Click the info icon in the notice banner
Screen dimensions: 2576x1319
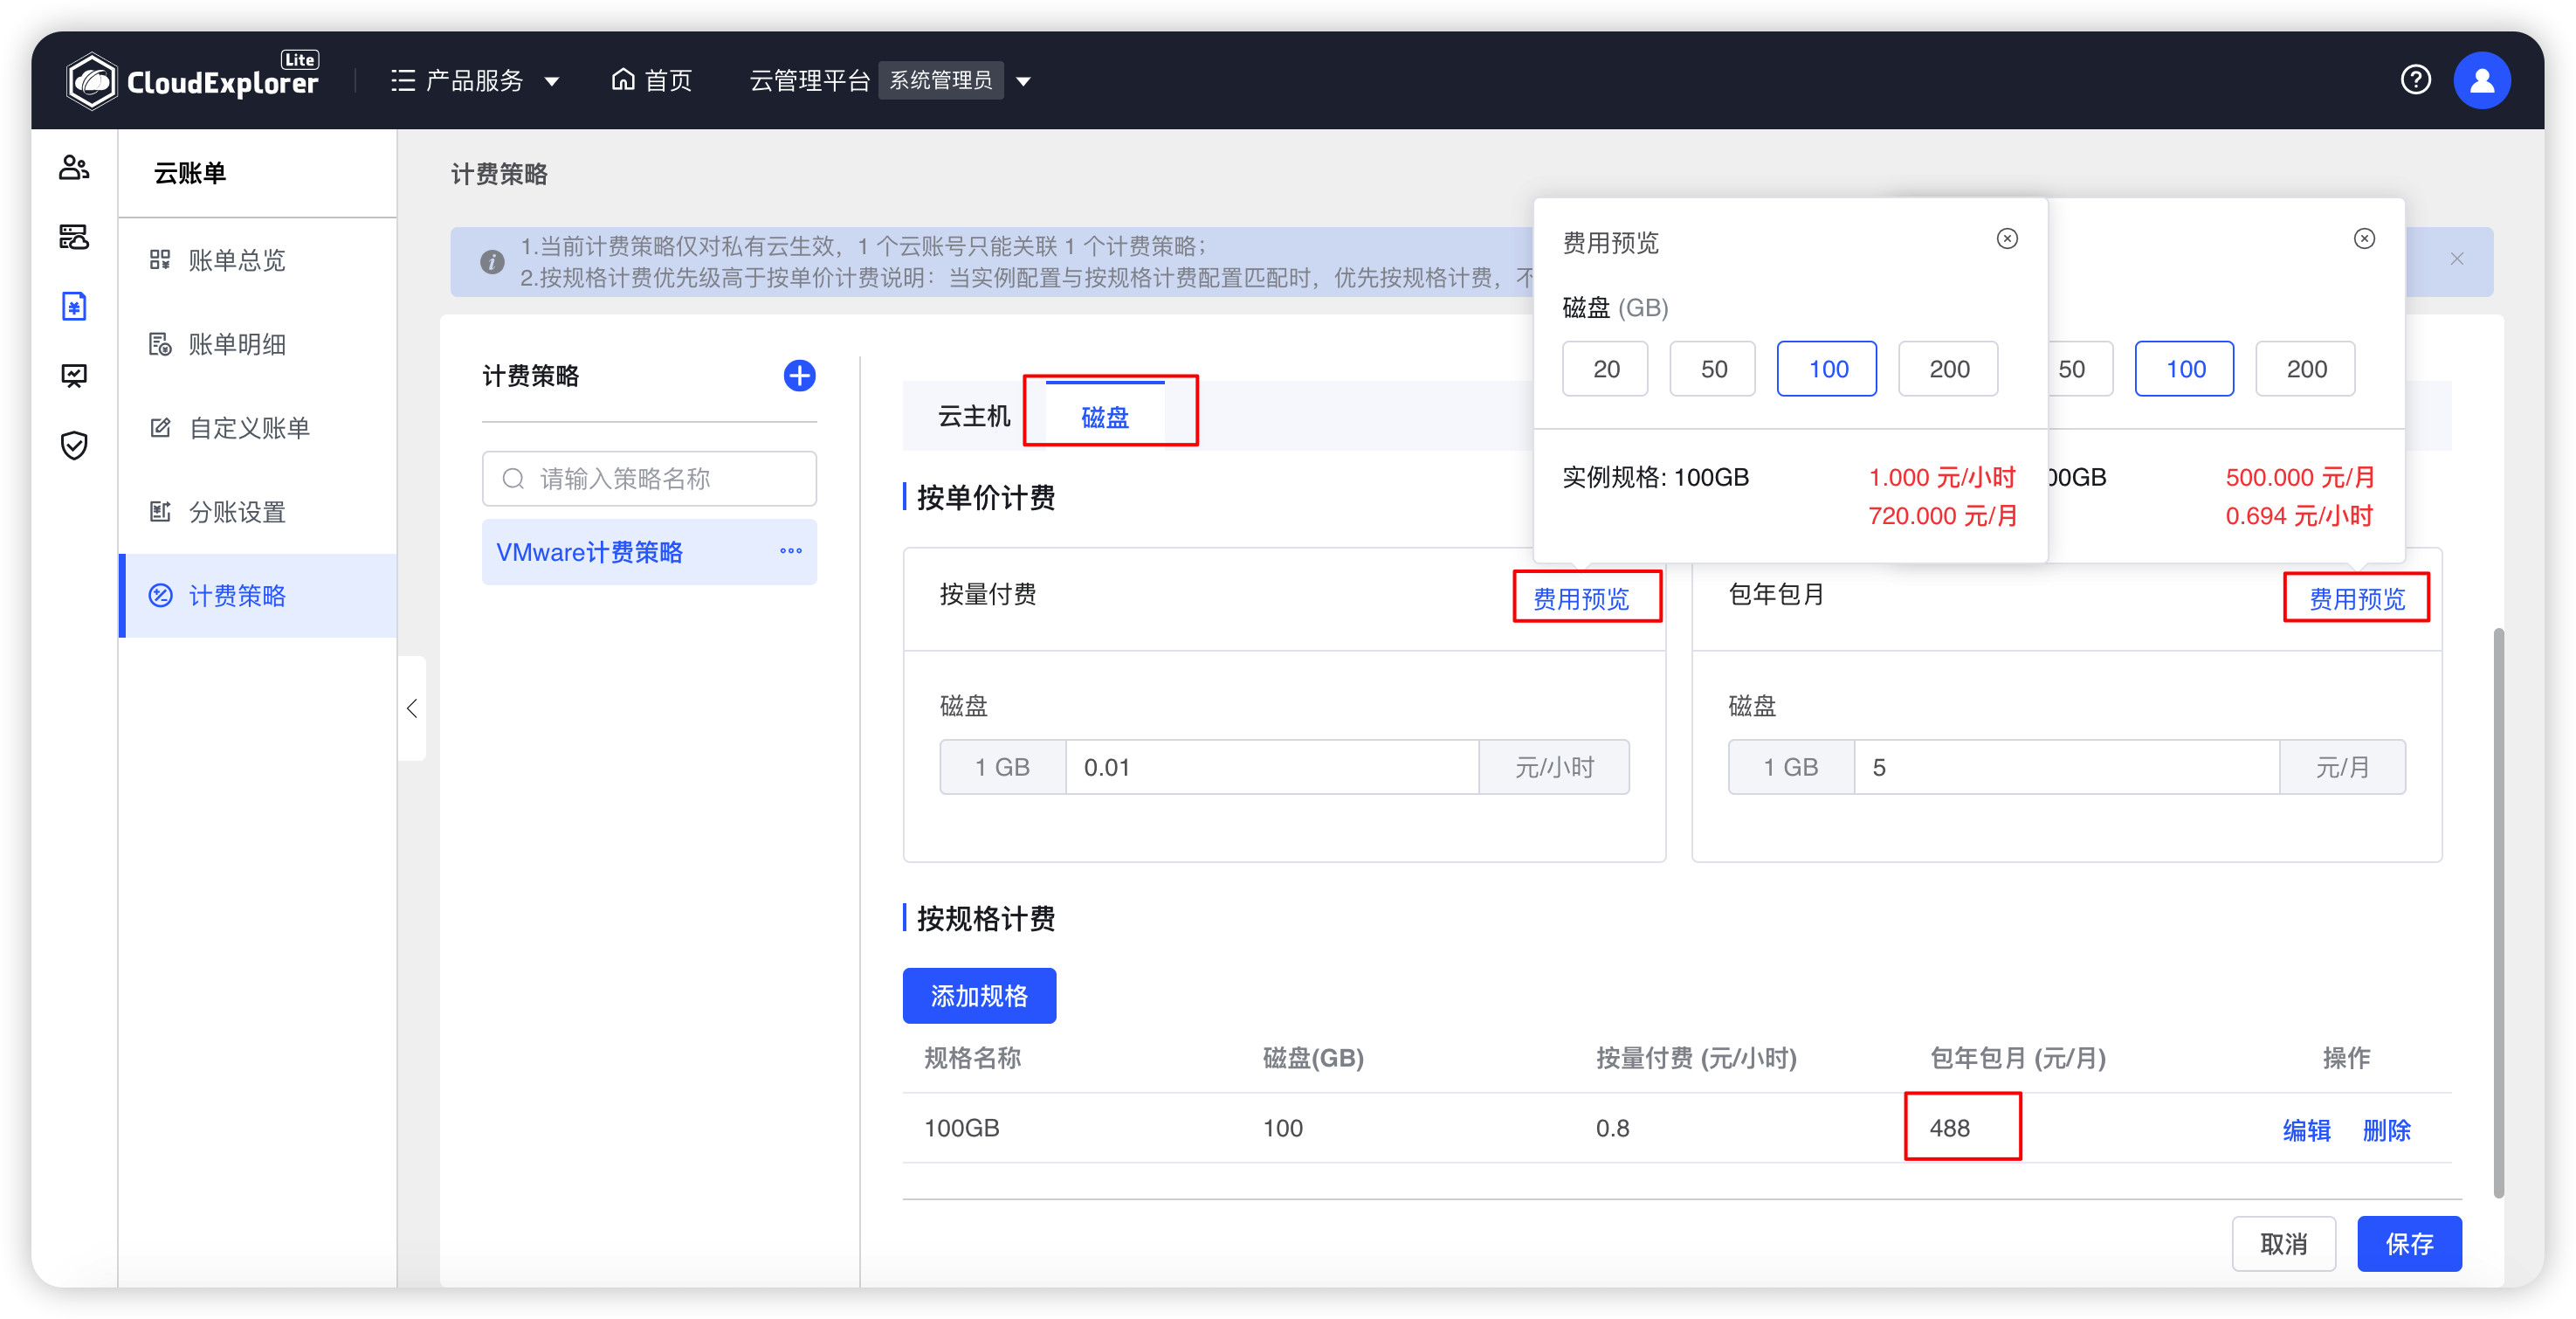coord(492,262)
